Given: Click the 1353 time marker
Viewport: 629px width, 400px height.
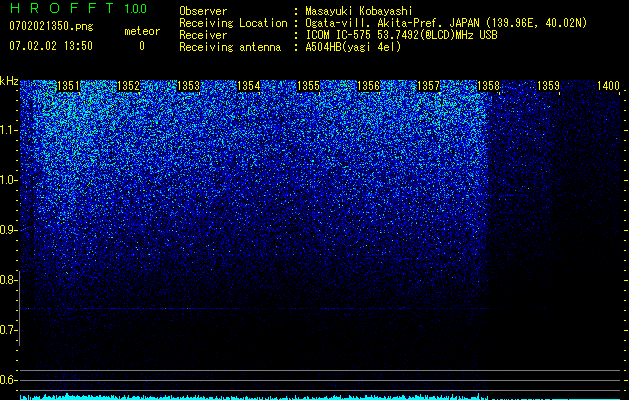Looking at the screenshot, I should pos(188,86).
